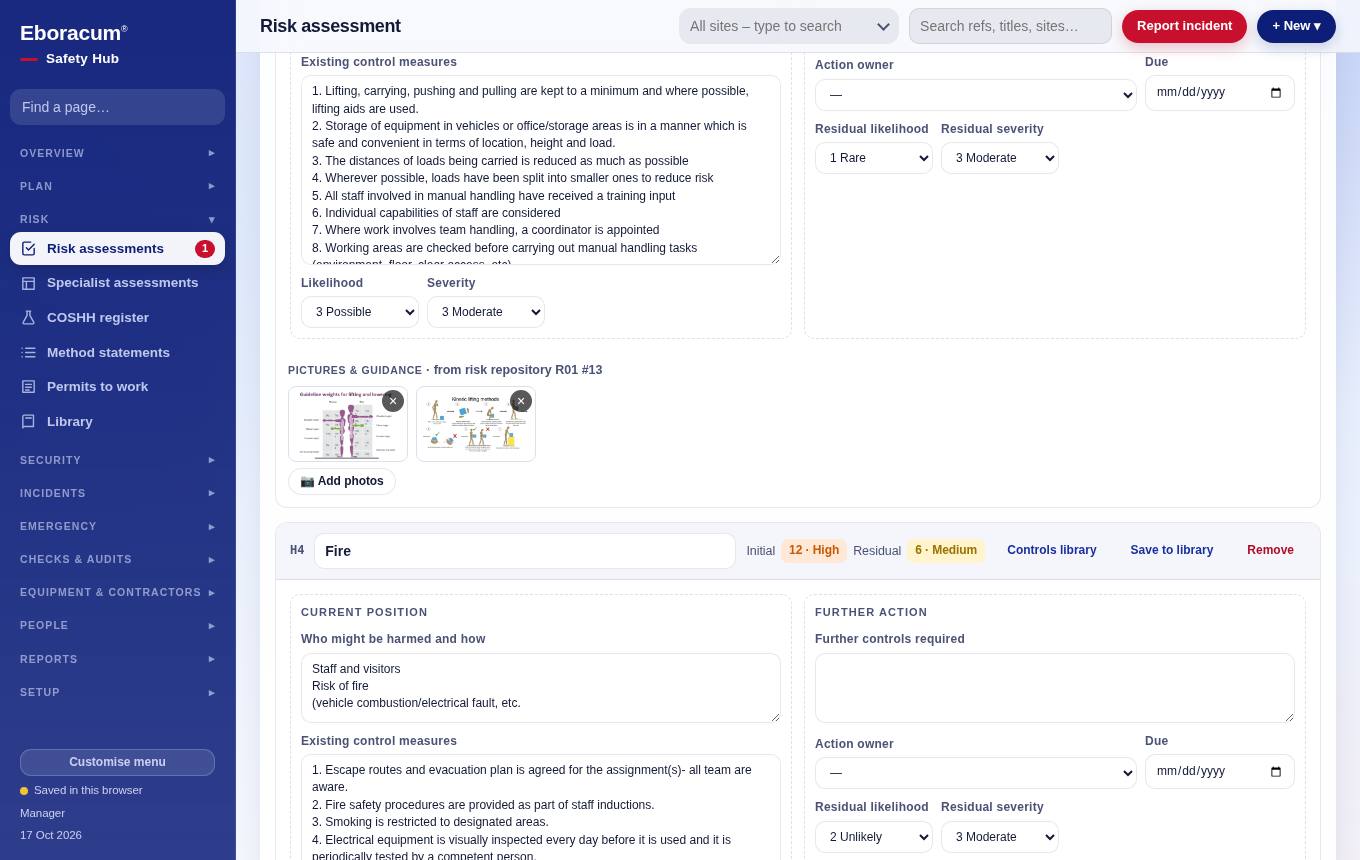The image size is (1360, 860).
Task: Click the Library book icon
Action: (28, 421)
